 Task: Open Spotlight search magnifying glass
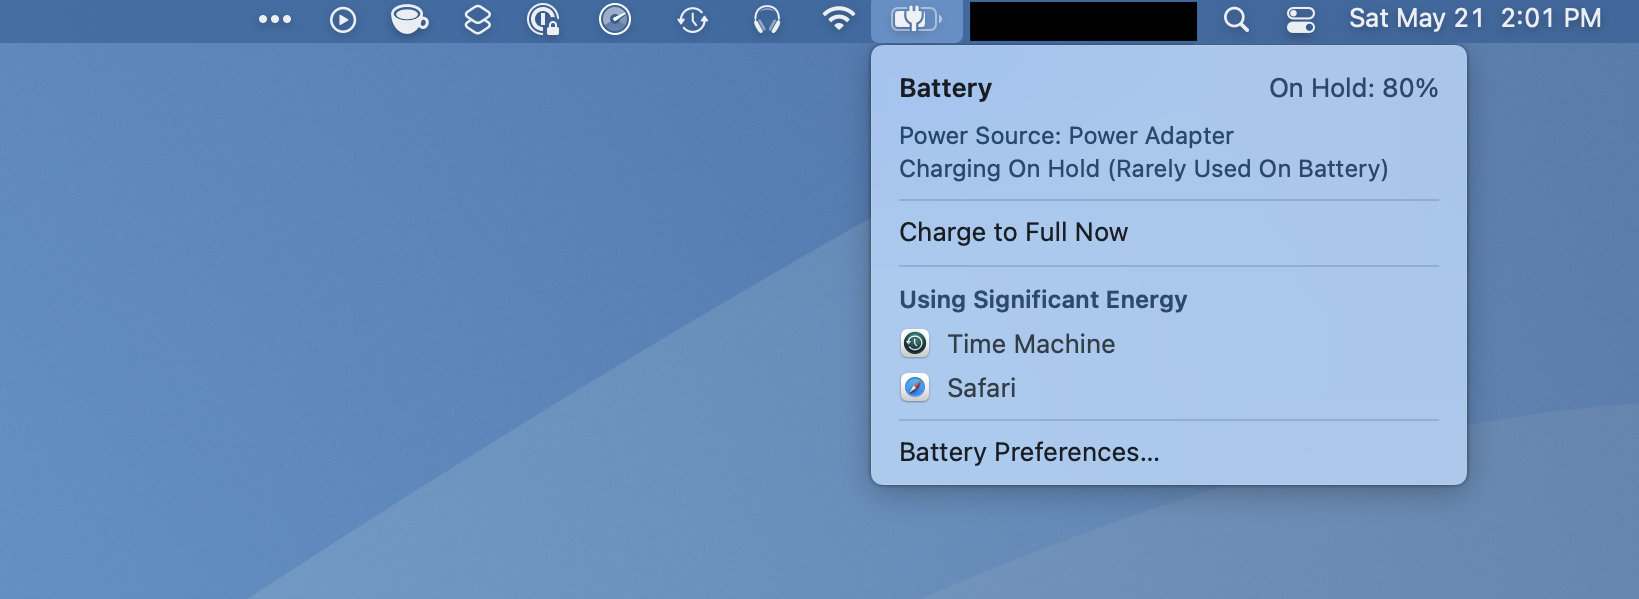click(1236, 20)
